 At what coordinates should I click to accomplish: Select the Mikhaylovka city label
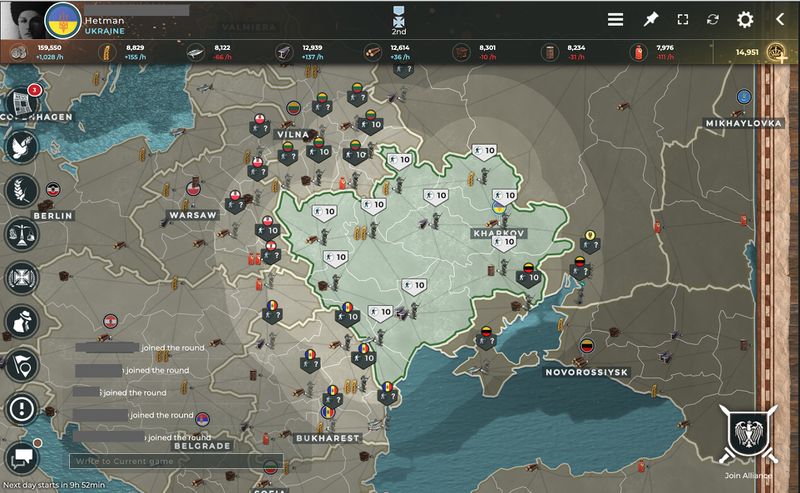pos(743,123)
